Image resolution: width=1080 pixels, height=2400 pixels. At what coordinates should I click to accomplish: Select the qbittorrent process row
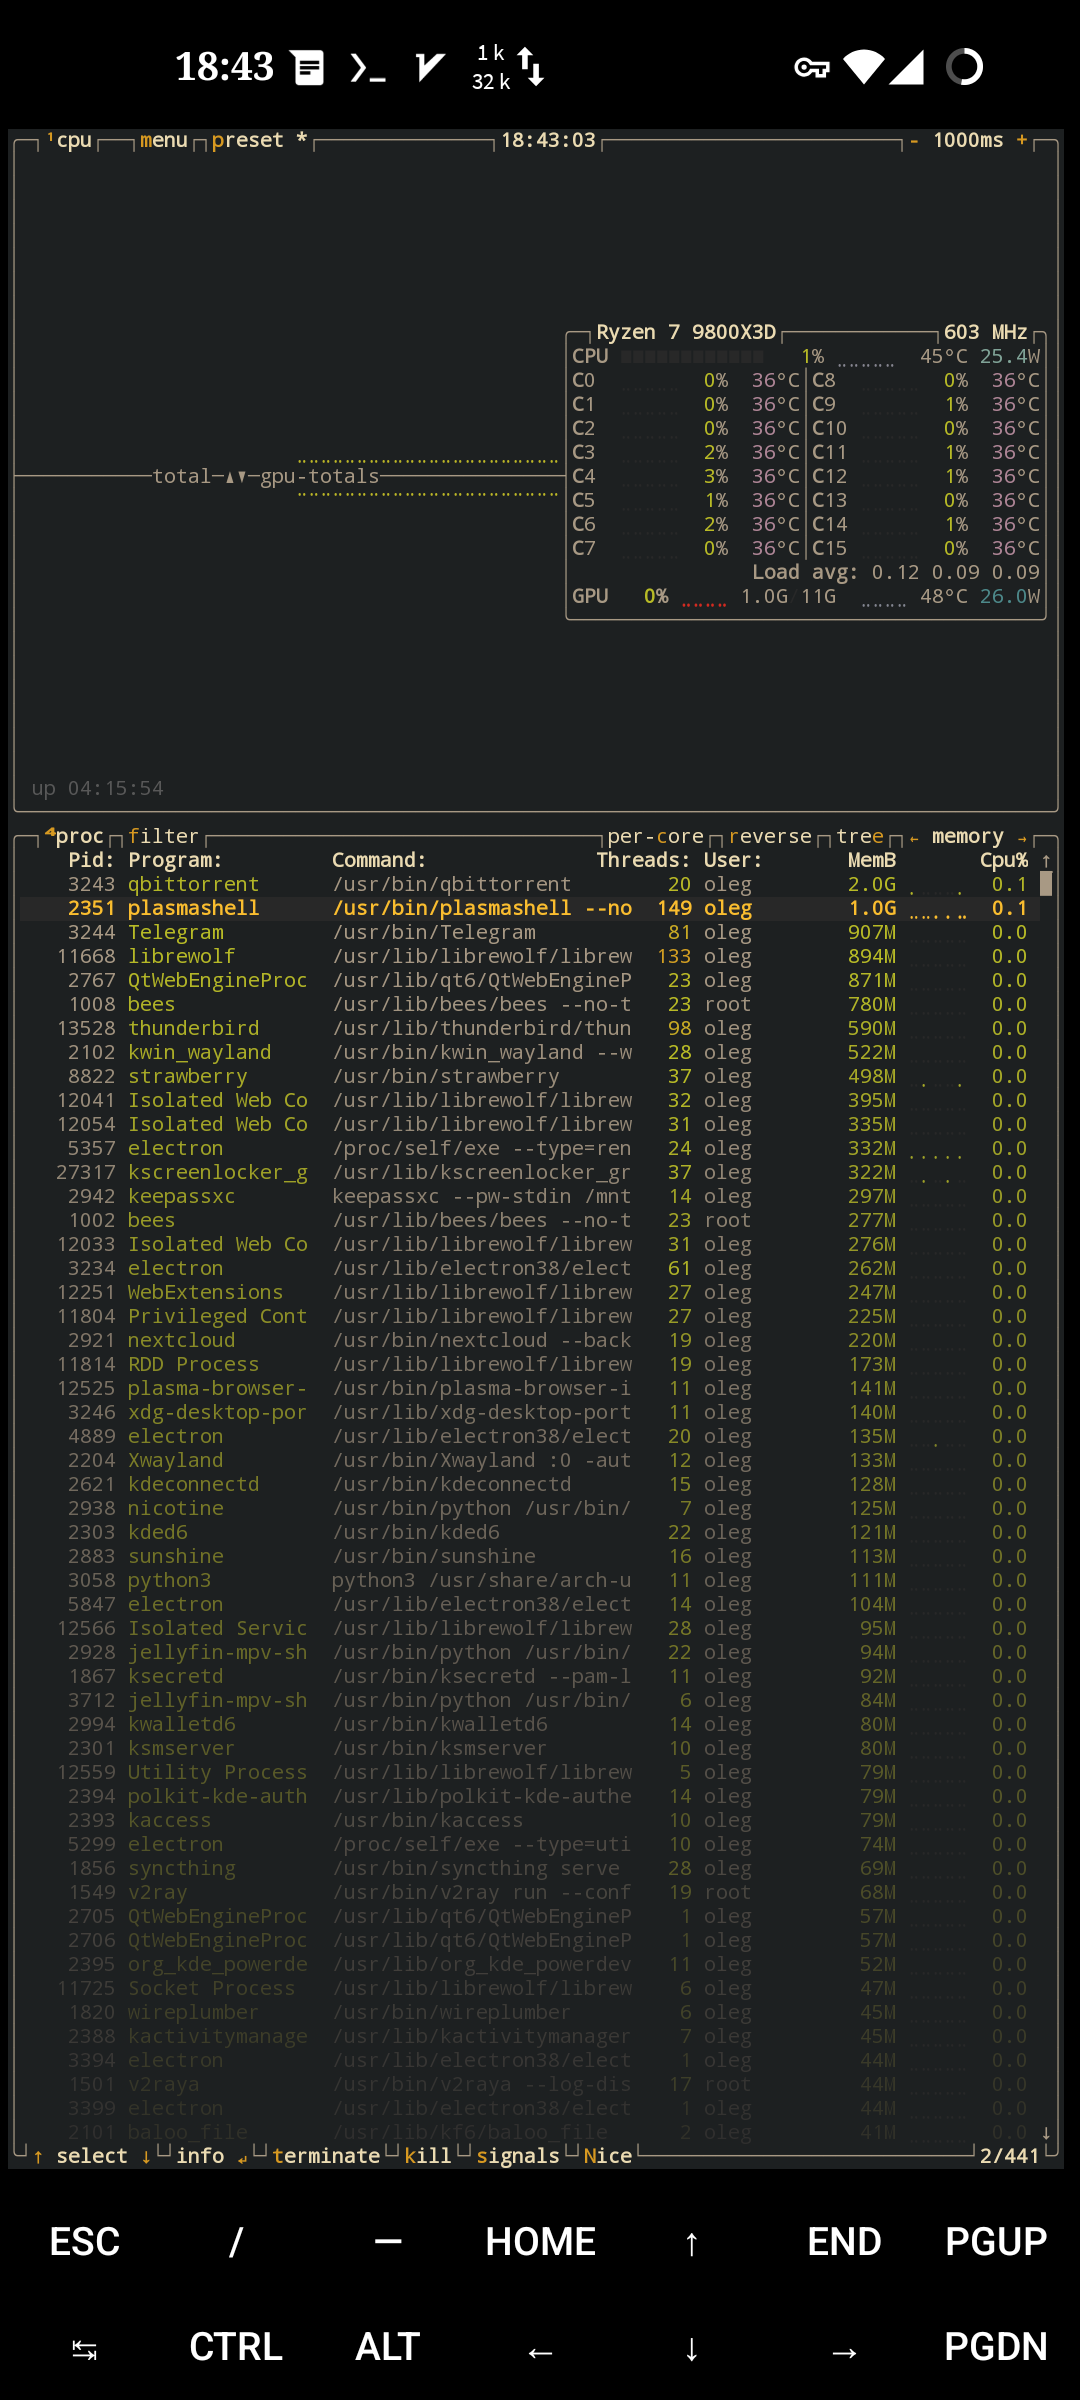coord(530,884)
